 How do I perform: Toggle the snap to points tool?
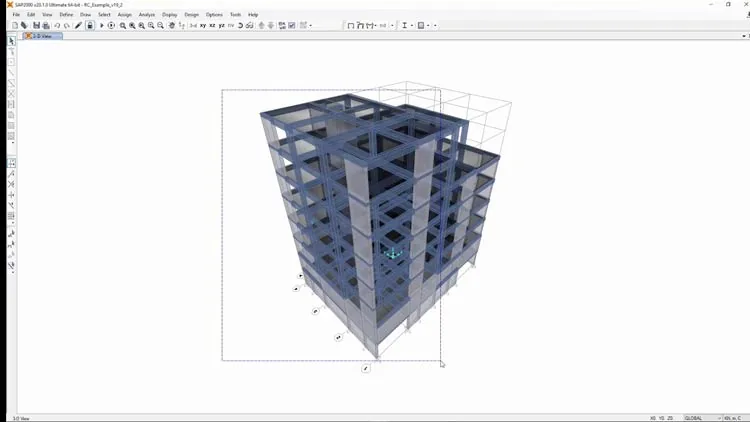(x=11, y=163)
